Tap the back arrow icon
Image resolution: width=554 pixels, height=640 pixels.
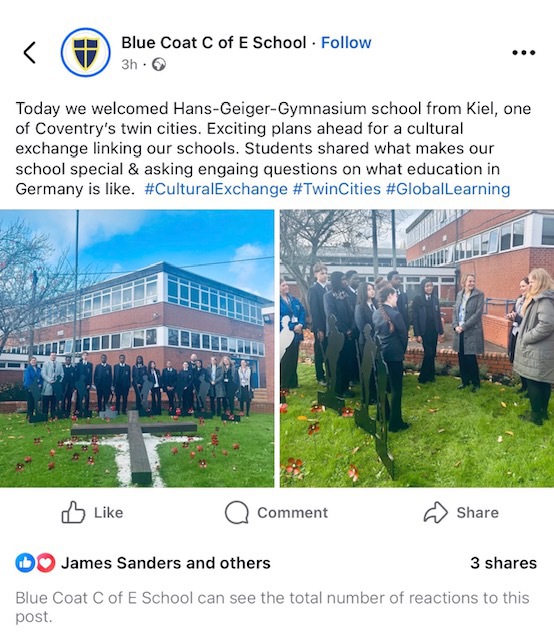tap(30, 53)
